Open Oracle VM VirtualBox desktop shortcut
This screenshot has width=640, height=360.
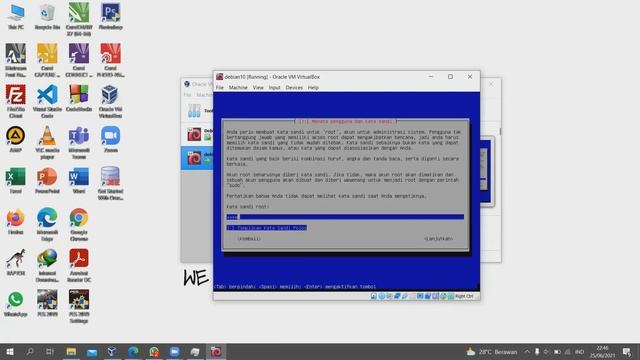[x=110, y=101]
